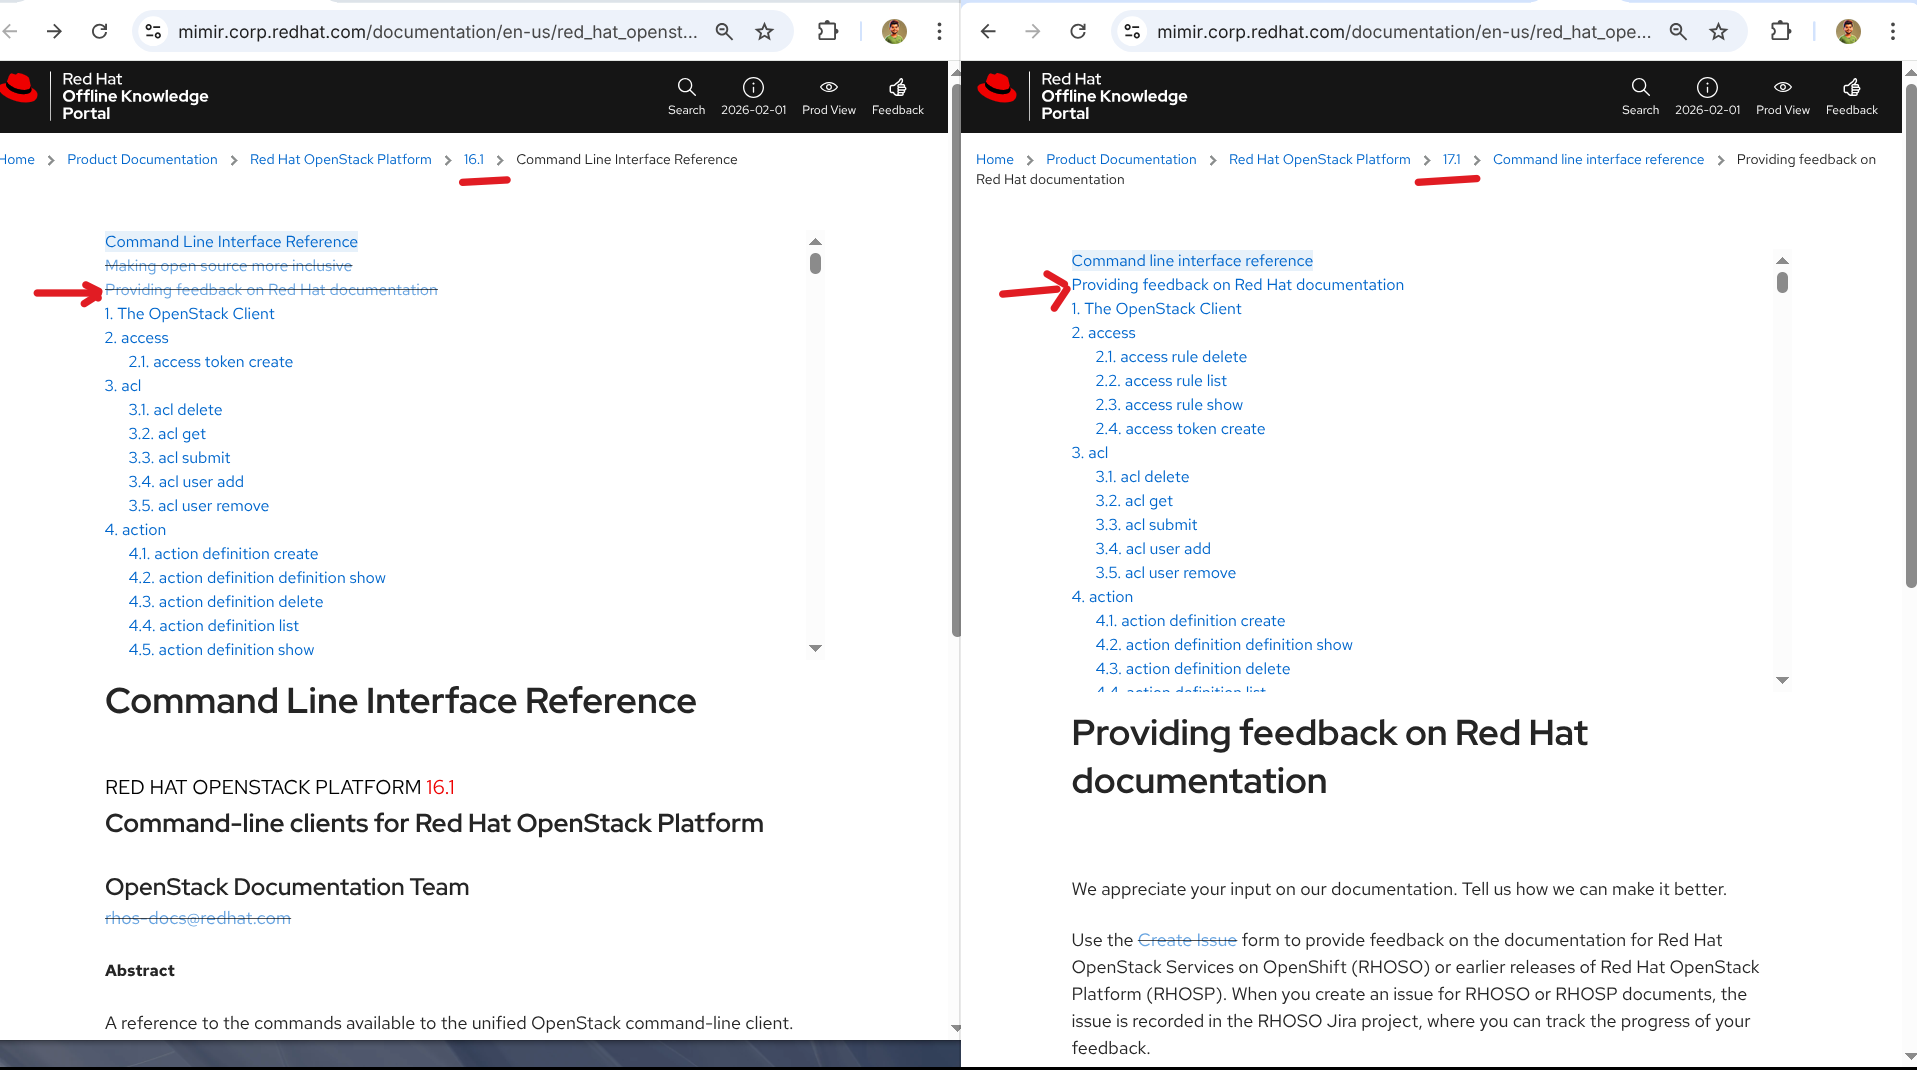Click the Red Hat logo in left portal

[x=19, y=88]
